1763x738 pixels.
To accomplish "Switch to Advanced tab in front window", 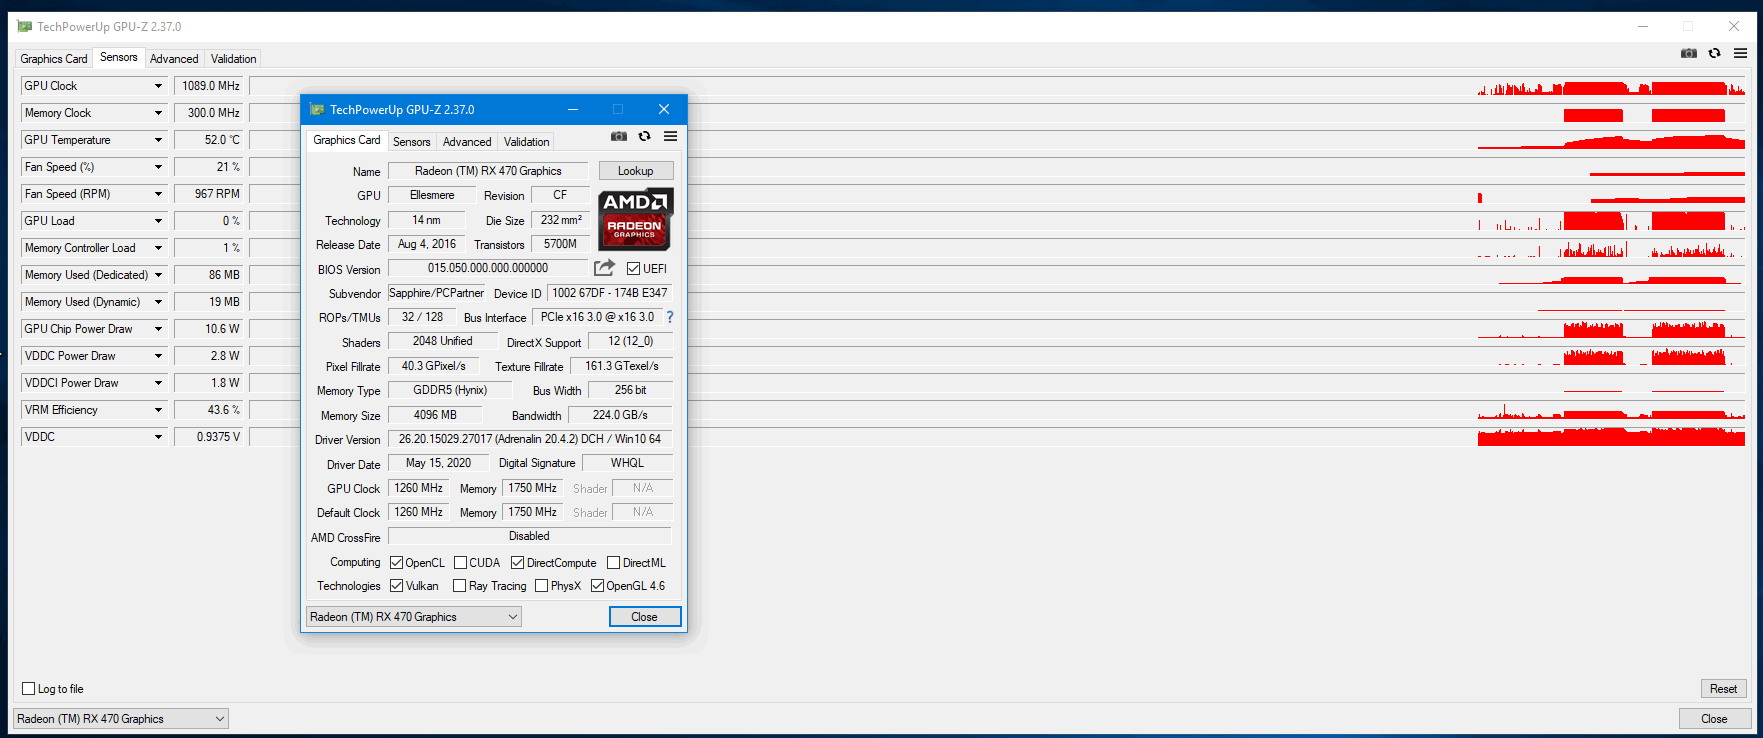I will 467,142.
